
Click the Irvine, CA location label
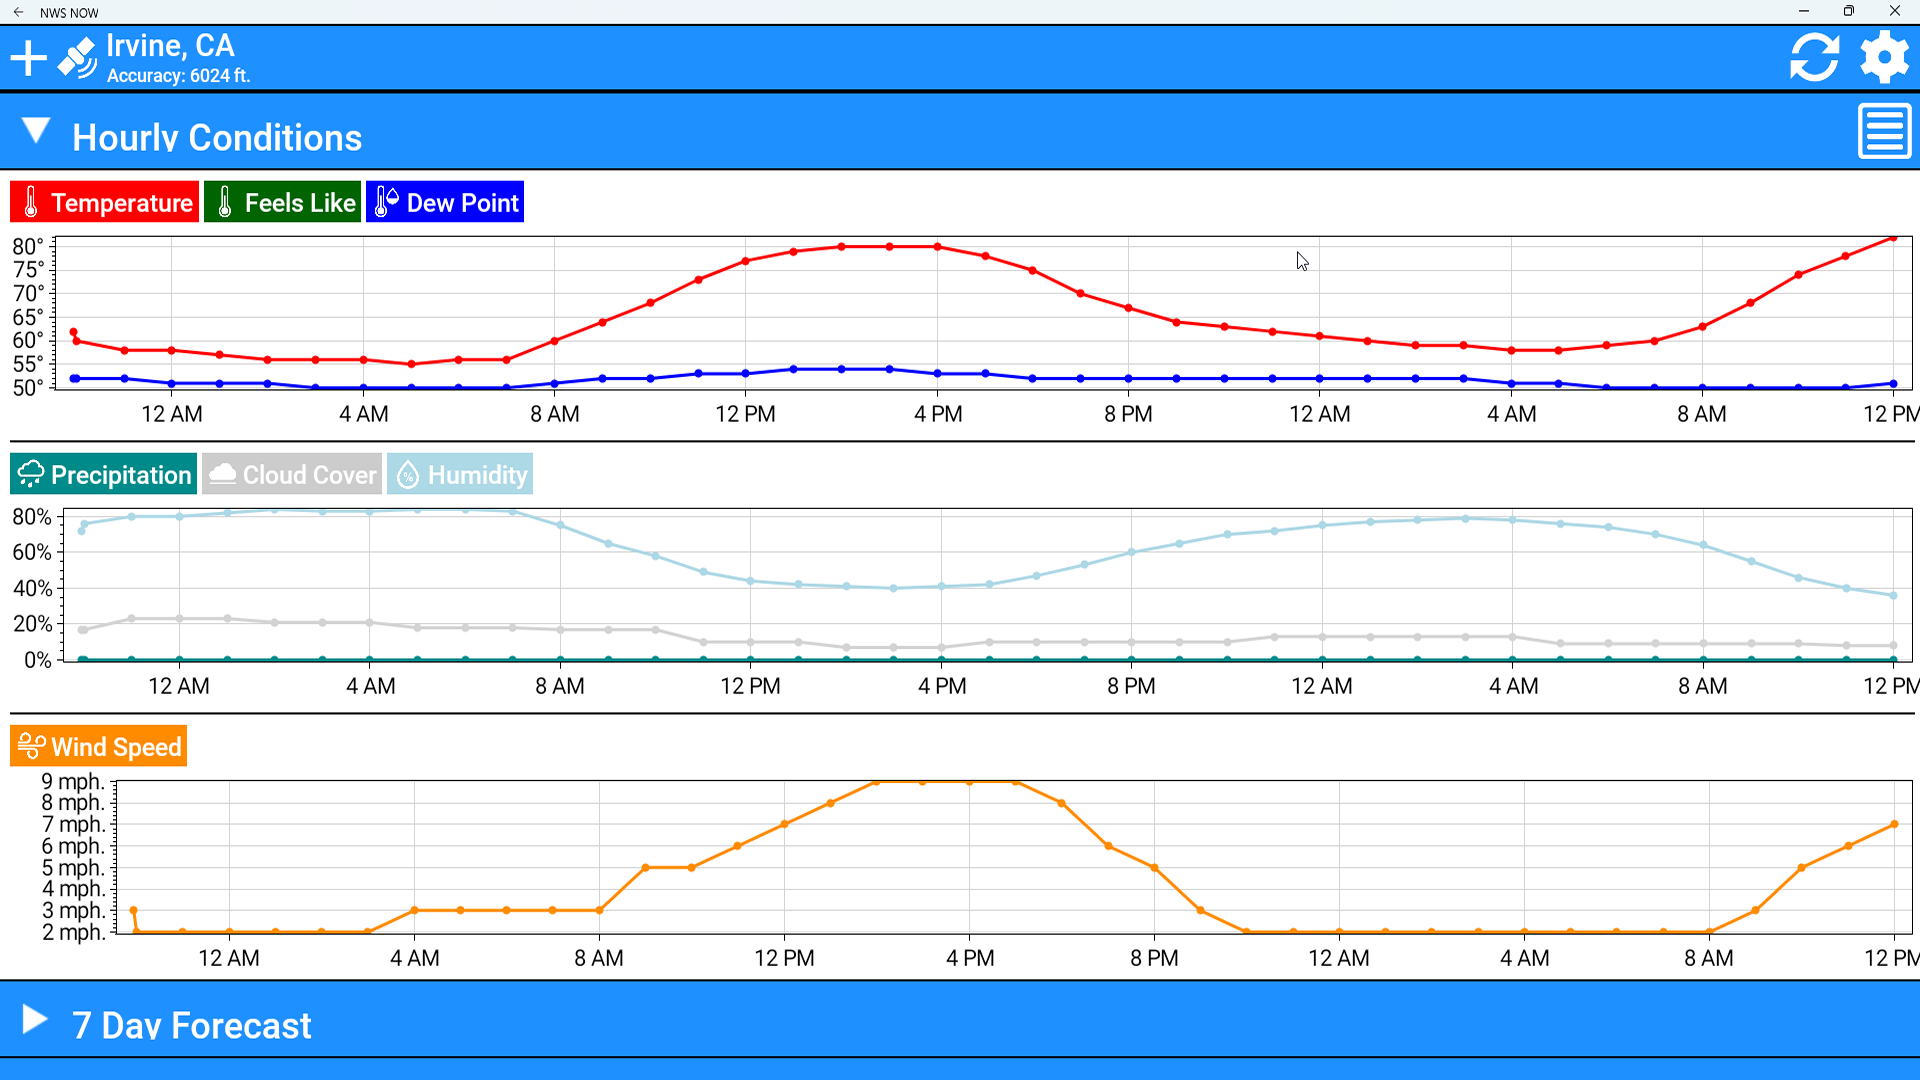[x=170, y=45]
